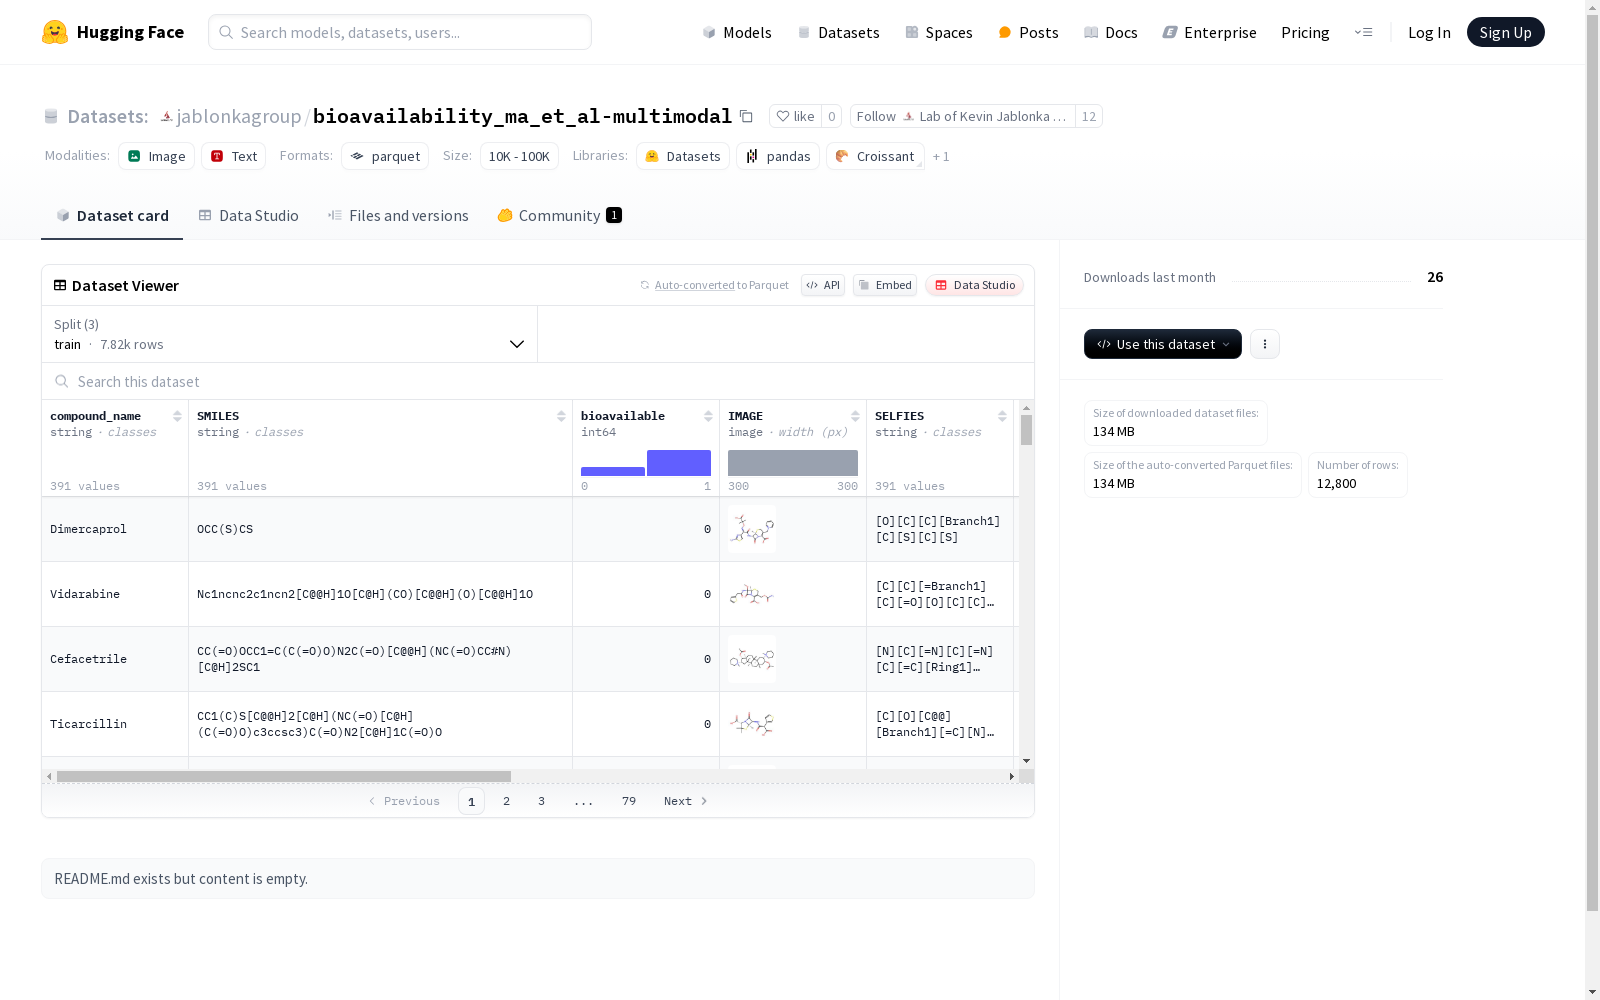Screen dimensions: 1600x1000
Task: Open the Use this dataset dropdown
Action: pos(1163,344)
